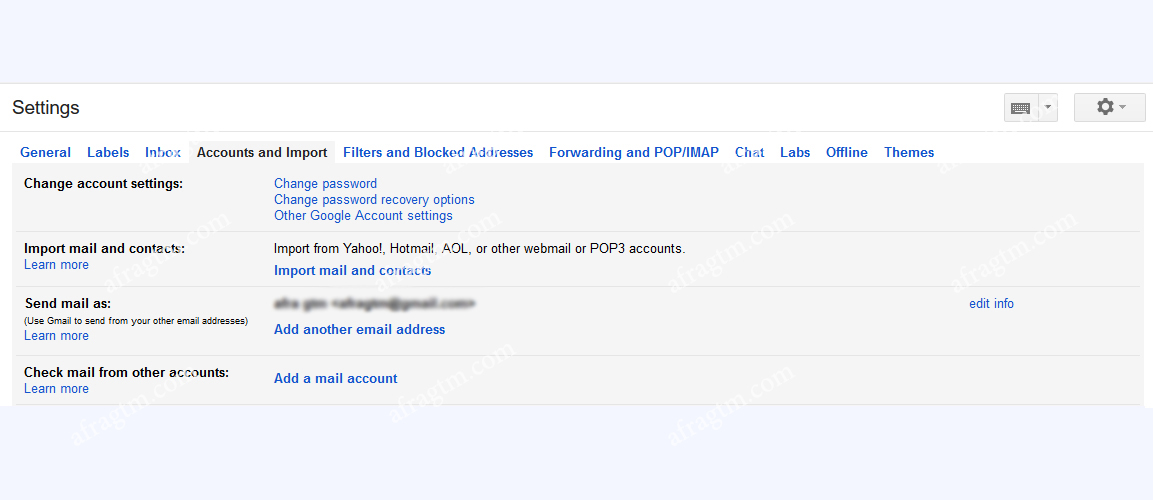Go to the Labs tab
Image resolution: width=1153 pixels, height=500 pixels.
coord(795,152)
